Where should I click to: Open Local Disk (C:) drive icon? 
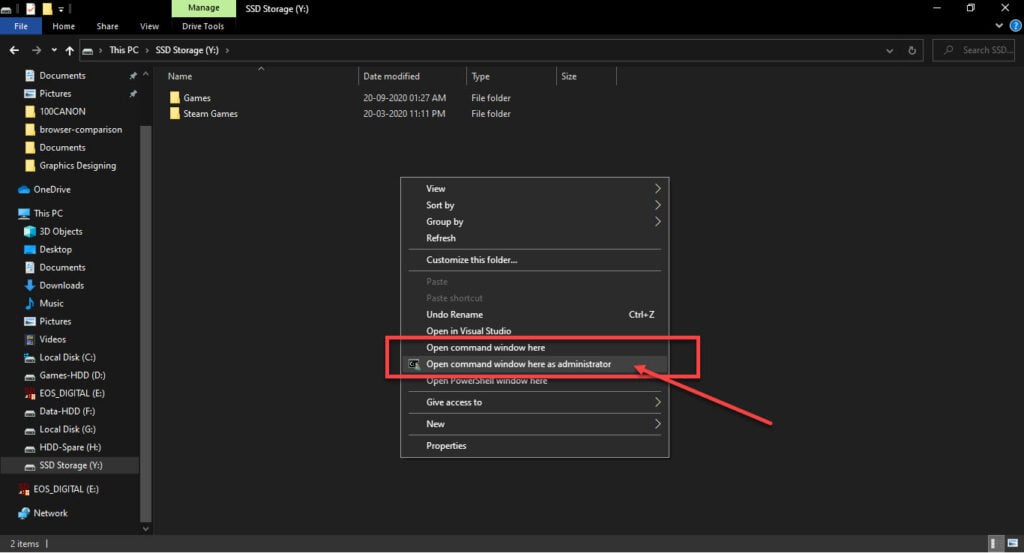tap(29, 358)
